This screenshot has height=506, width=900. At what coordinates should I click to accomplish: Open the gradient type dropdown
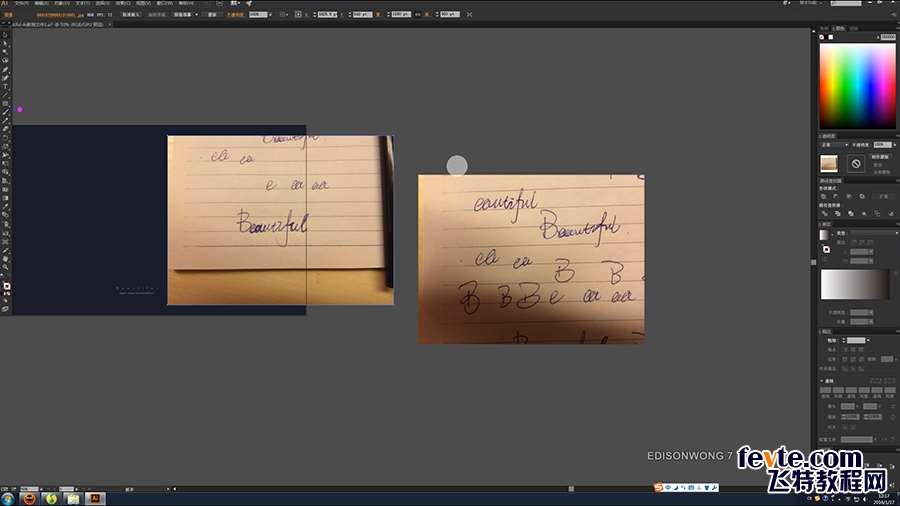click(x=873, y=233)
